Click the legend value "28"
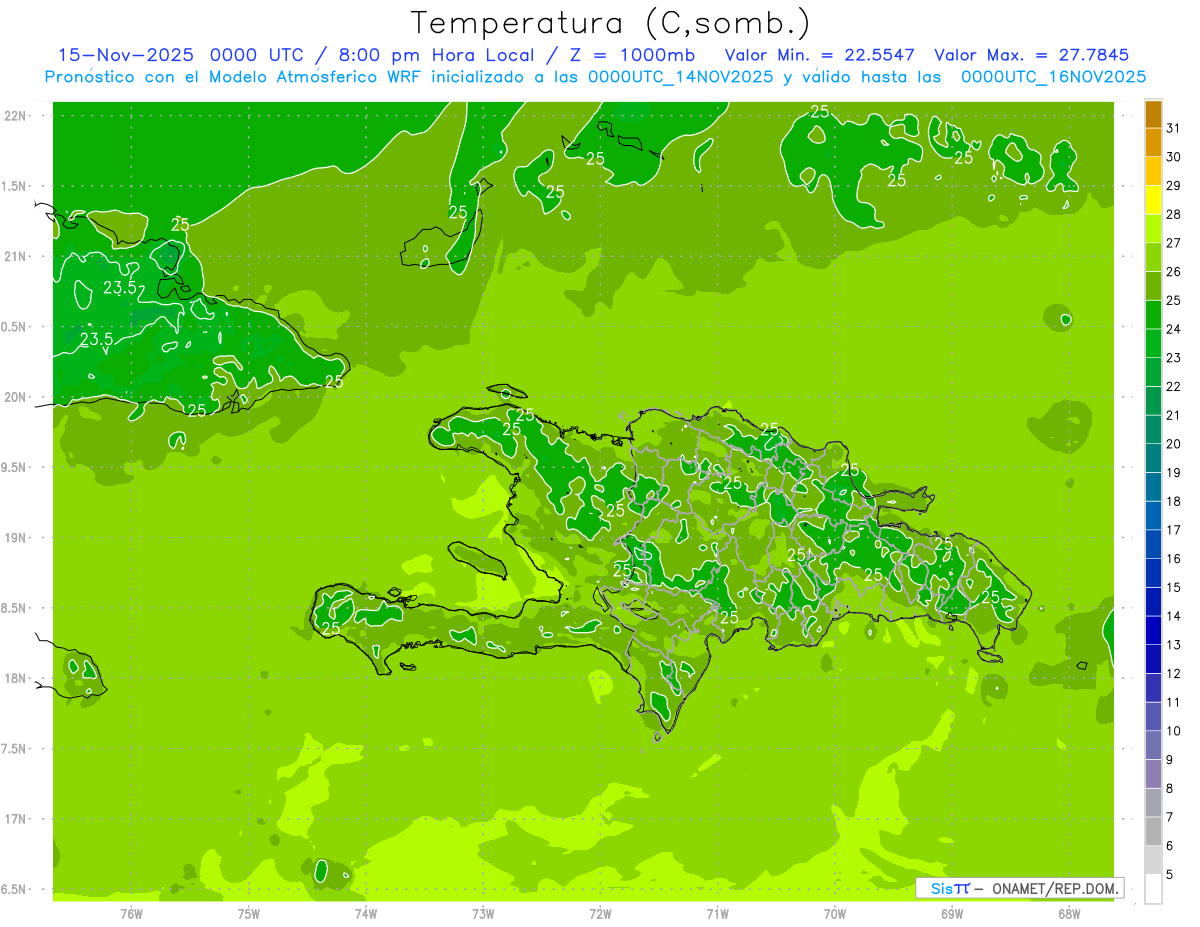 (1174, 214)
